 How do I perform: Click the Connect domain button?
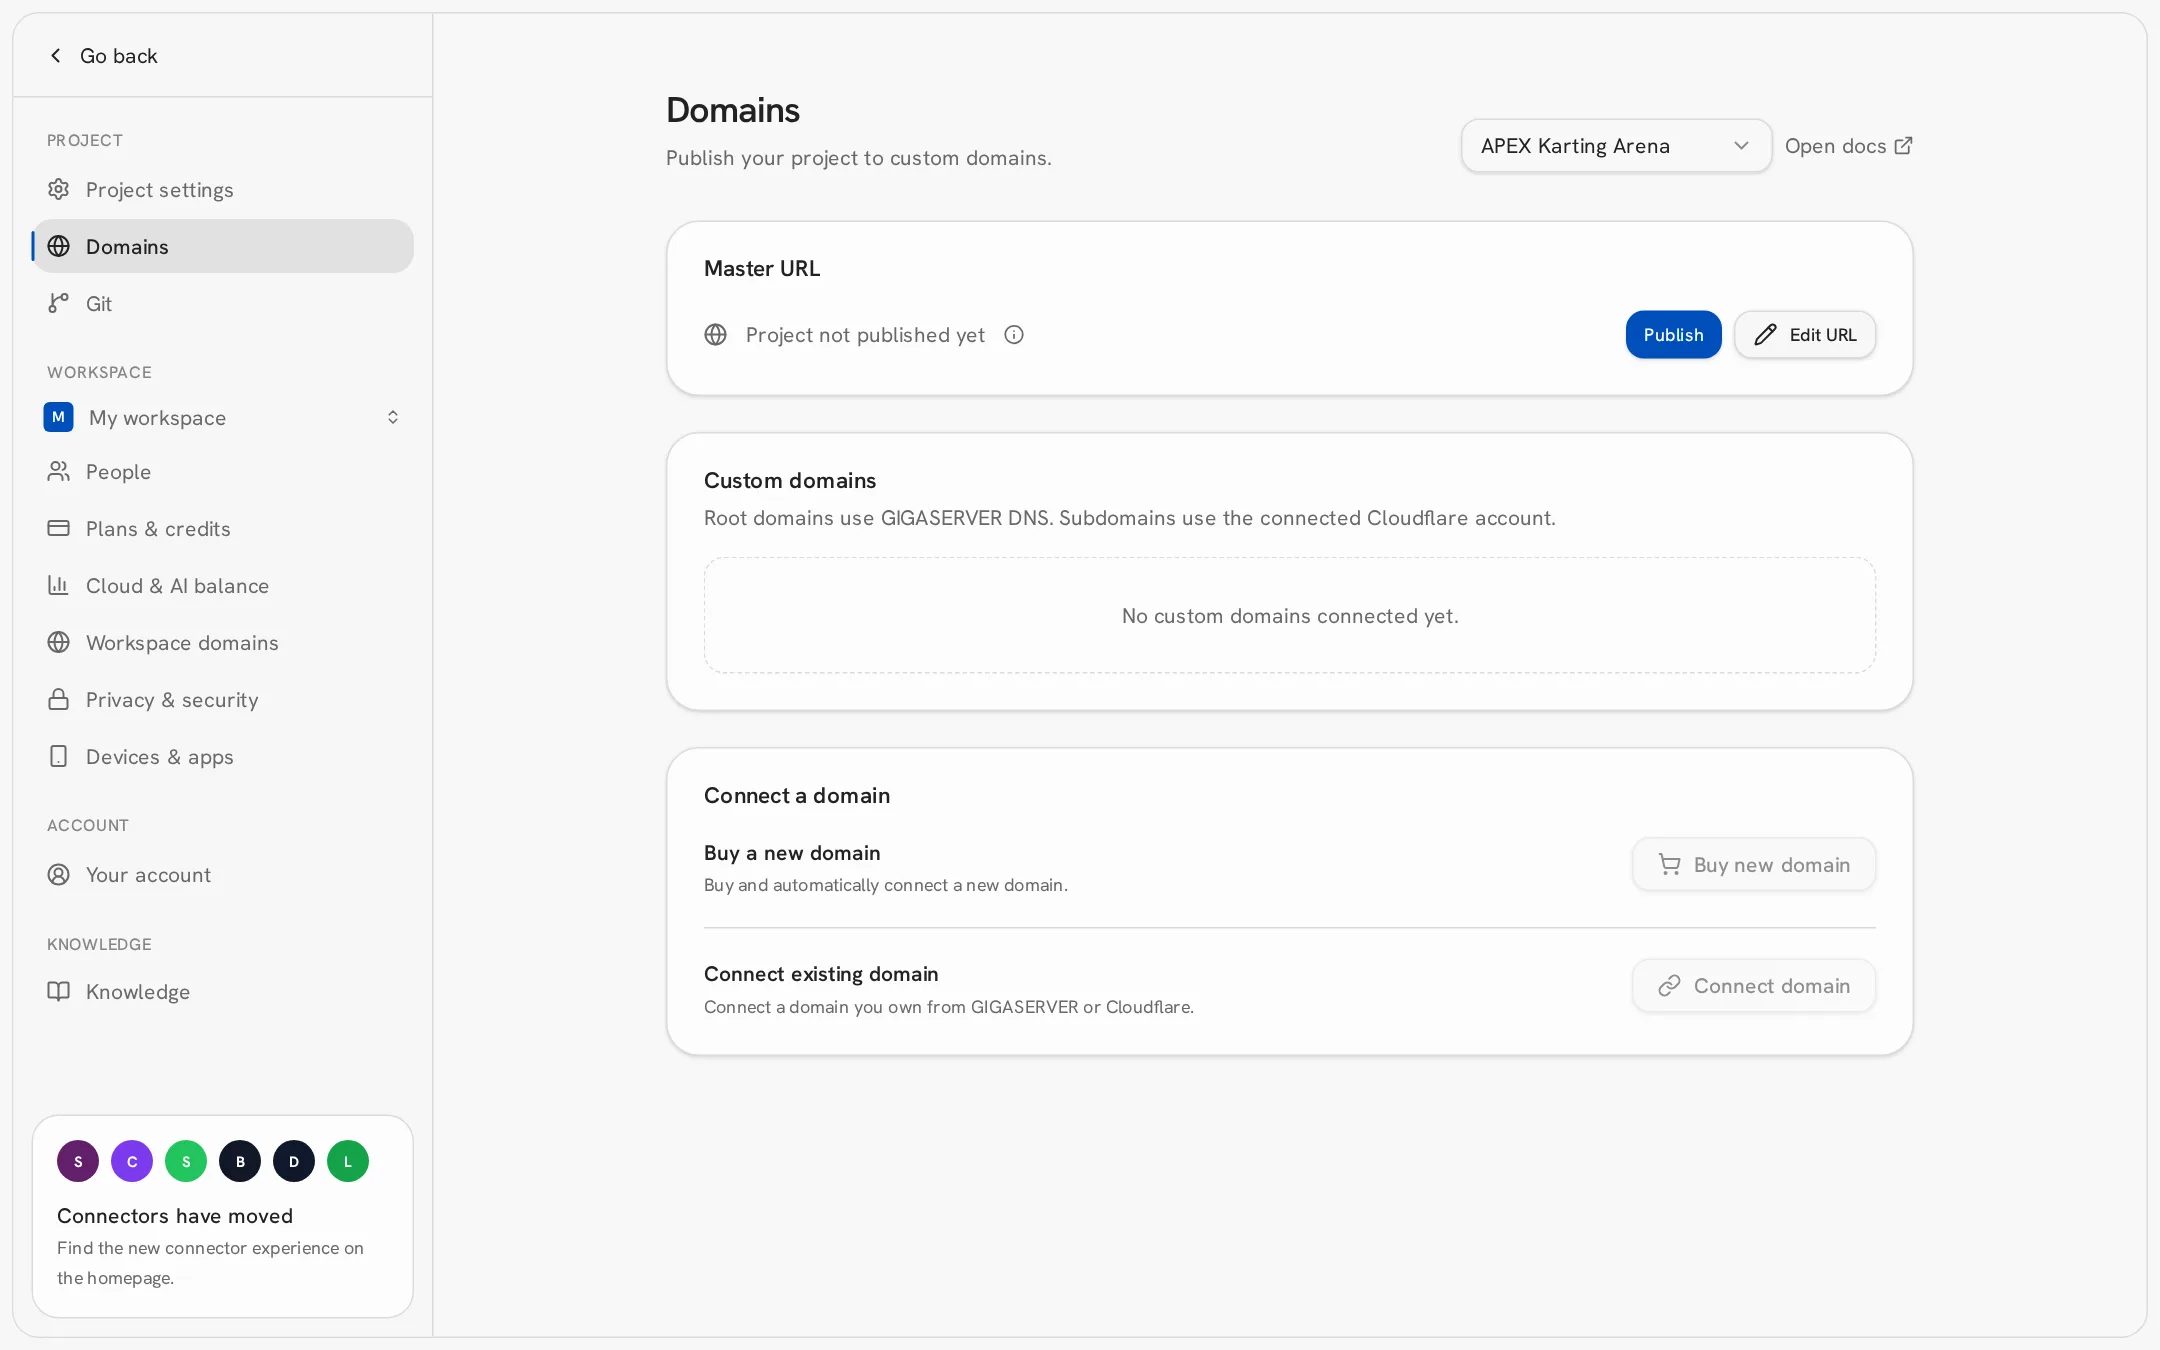pos(1754,986)
